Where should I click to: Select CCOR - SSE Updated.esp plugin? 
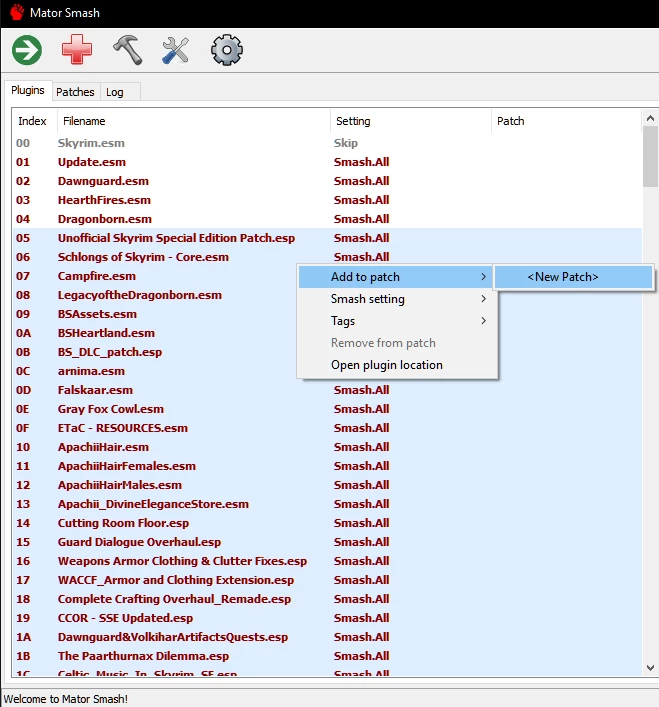(x=328, y=618)
